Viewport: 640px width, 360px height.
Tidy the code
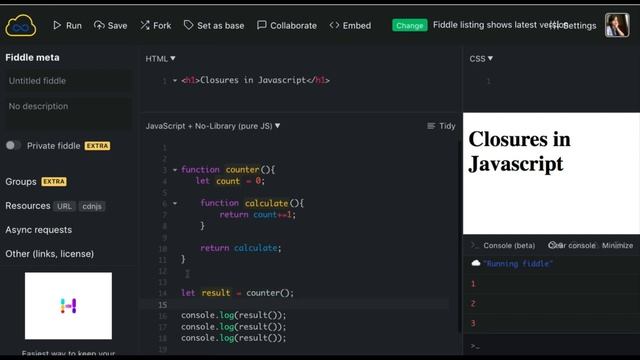(441, 126)
